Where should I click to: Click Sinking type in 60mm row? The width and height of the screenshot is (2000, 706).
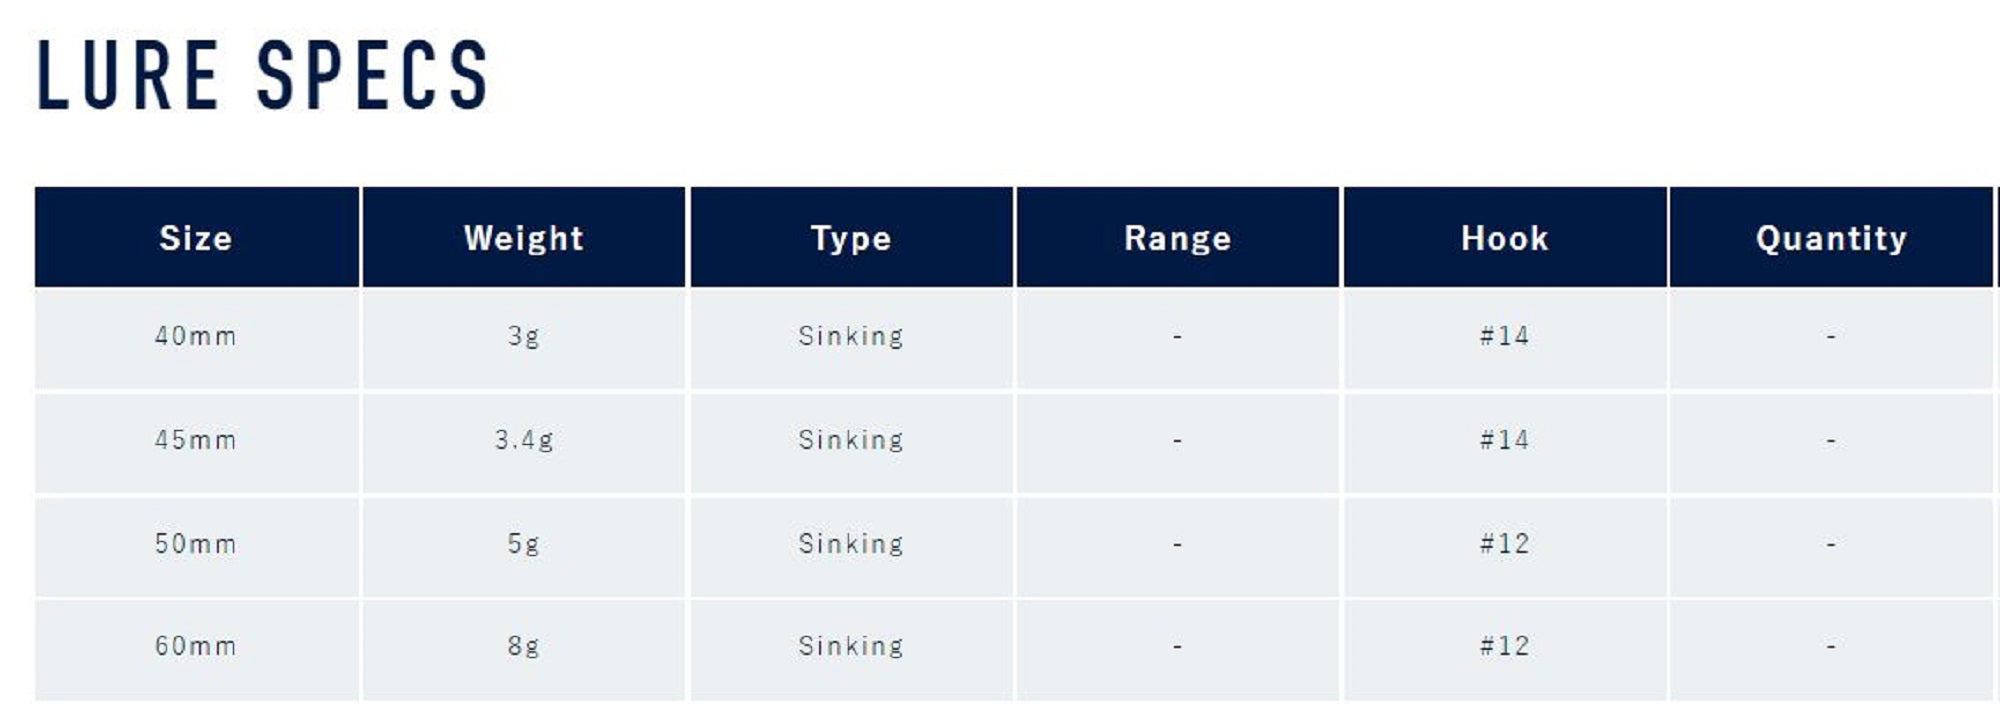click(x=851, y=646)
